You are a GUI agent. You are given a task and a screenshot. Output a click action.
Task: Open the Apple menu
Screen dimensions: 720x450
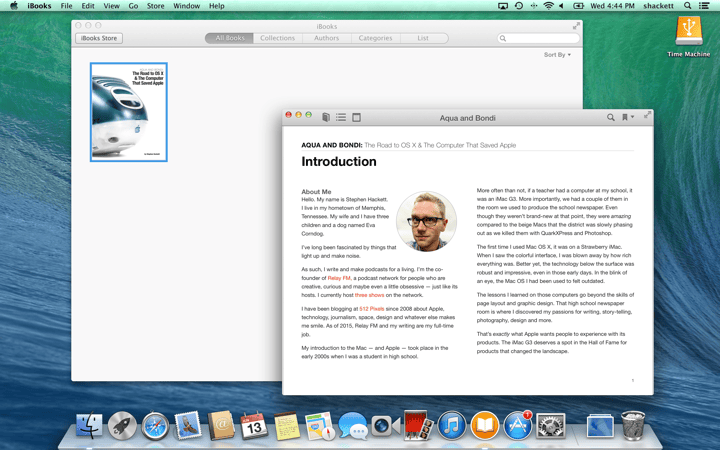pos(14,6)
